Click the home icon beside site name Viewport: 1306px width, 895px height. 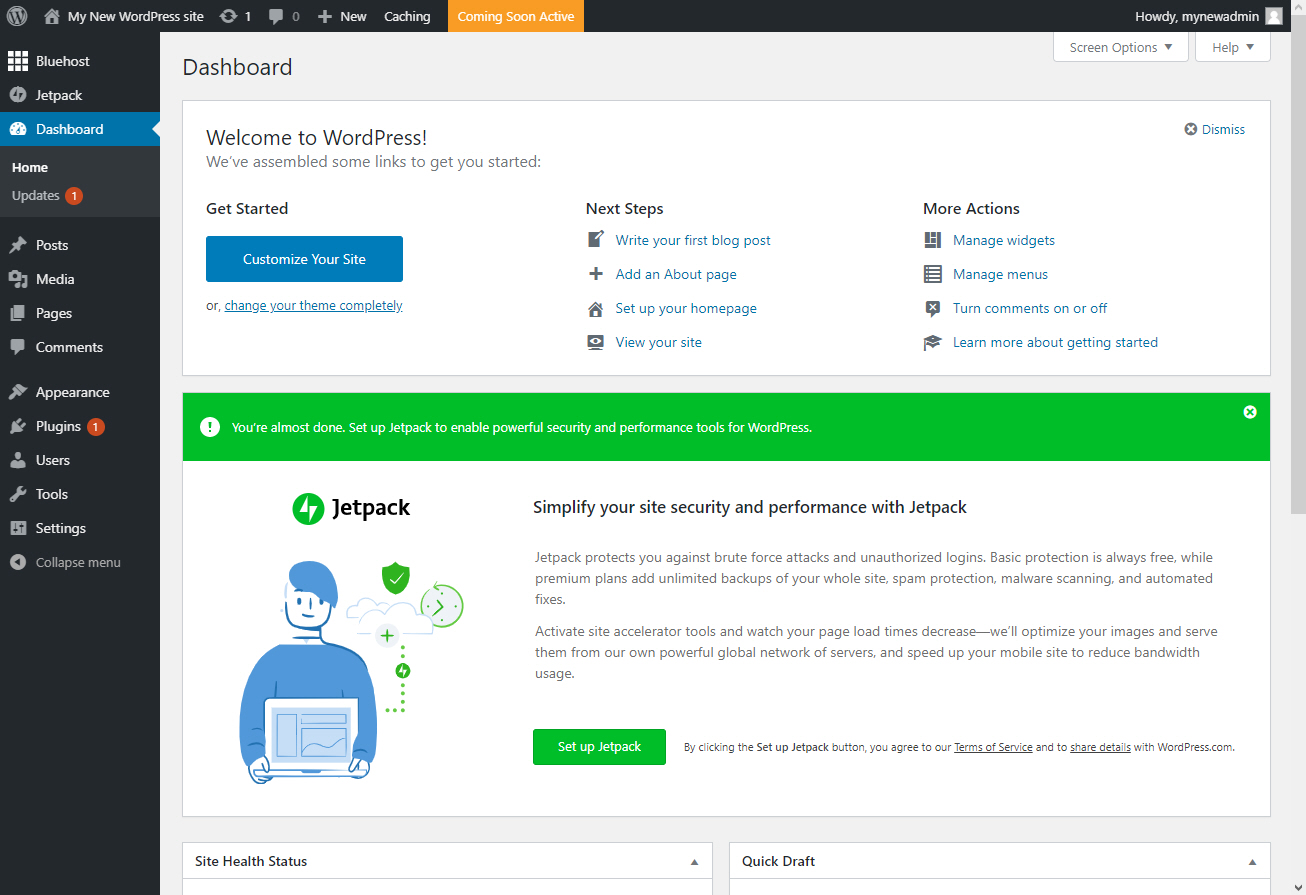pos(52,16)
